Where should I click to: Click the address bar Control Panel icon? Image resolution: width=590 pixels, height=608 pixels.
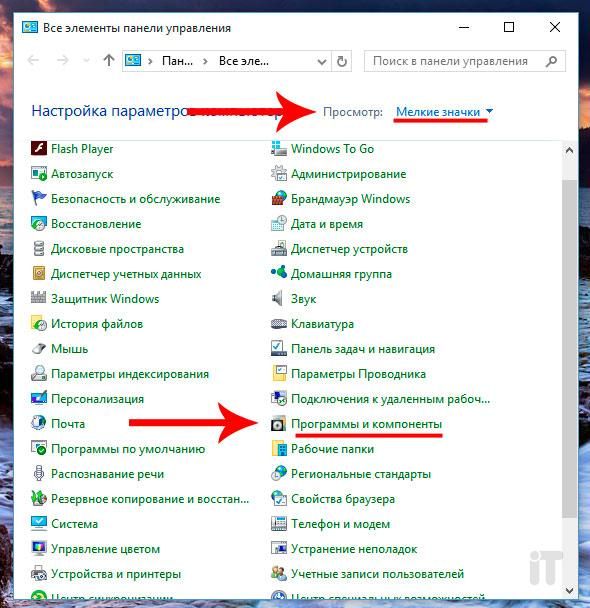click(133, 61)
